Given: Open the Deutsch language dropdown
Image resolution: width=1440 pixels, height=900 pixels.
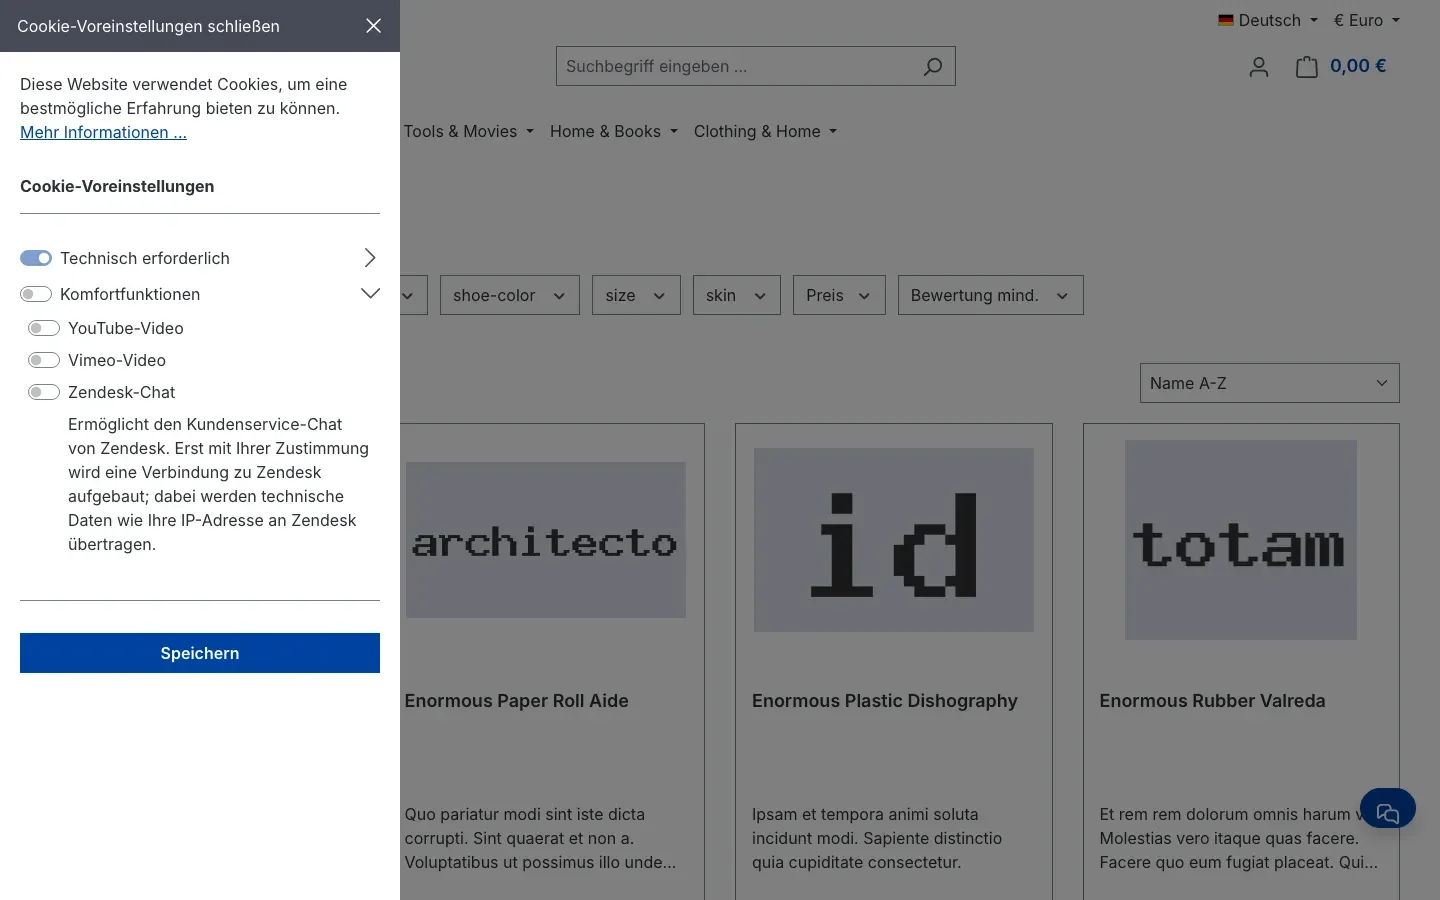Looking at the screenshot, I should [1268, 20].
